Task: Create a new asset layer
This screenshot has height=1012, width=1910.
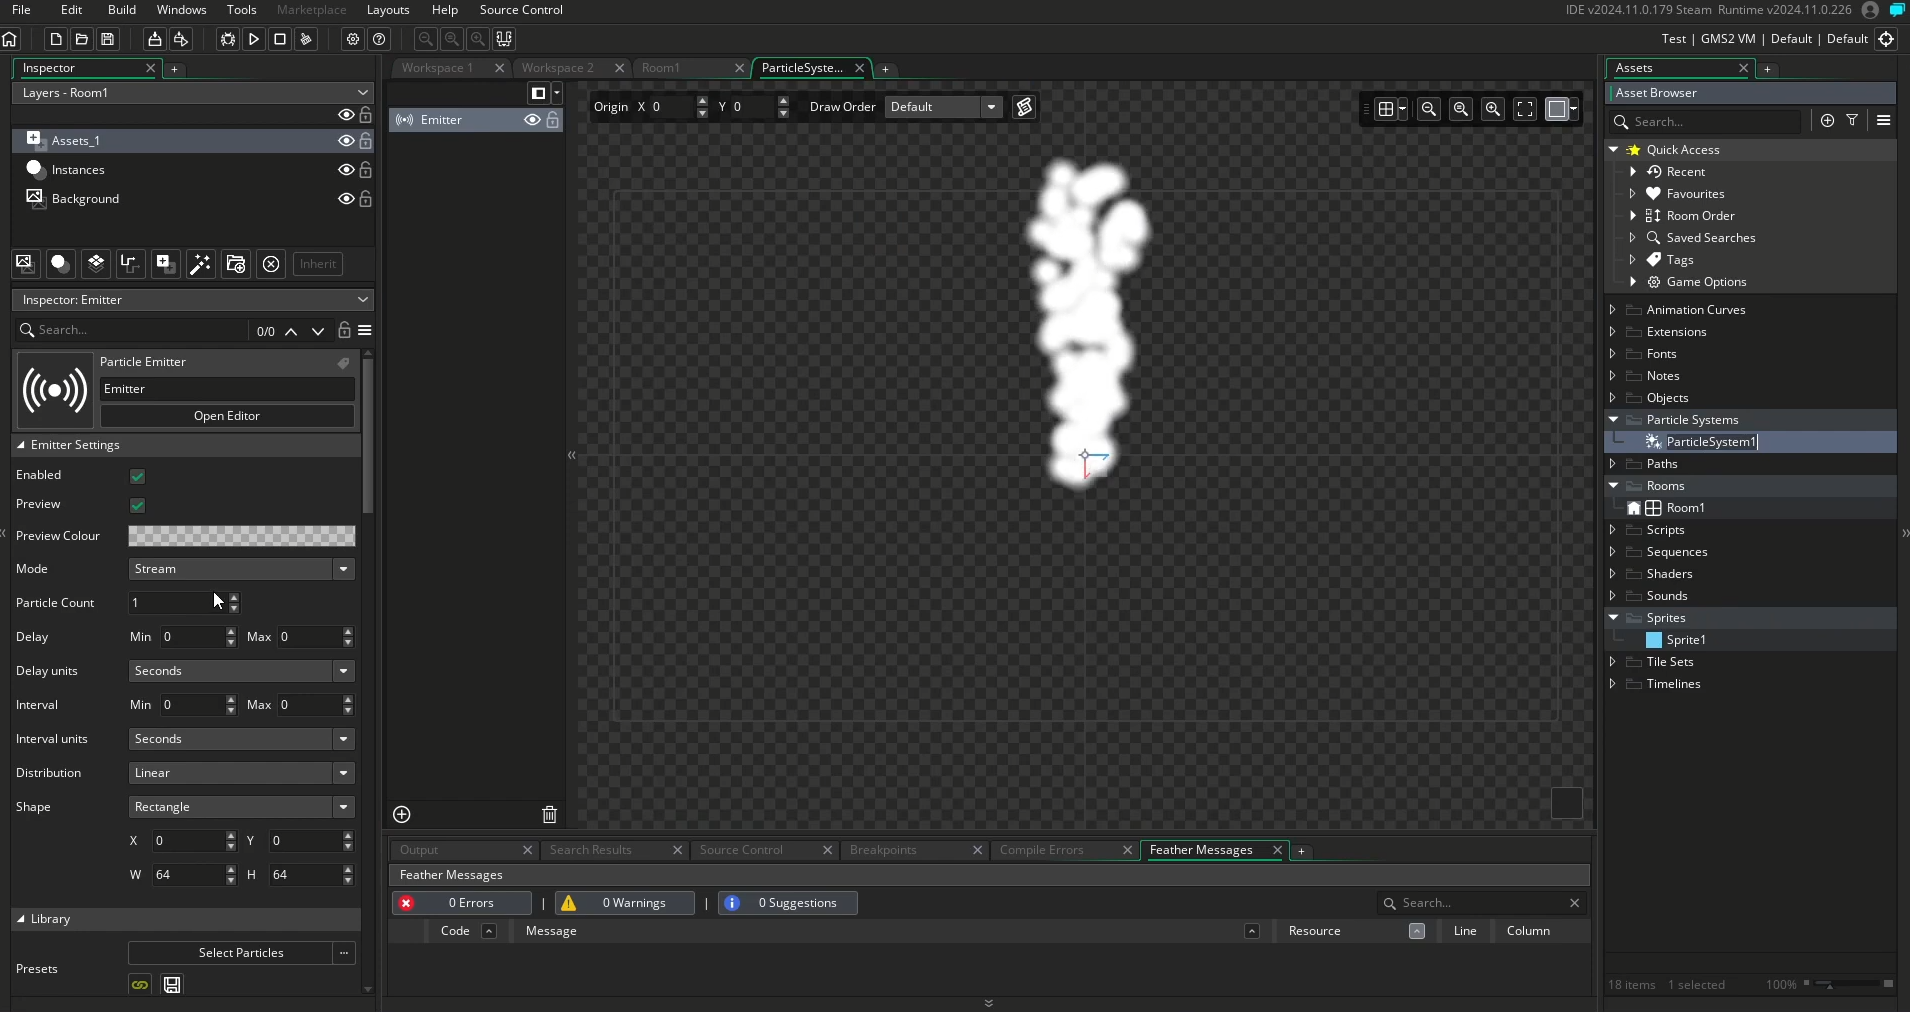Action: coord(166,263)
